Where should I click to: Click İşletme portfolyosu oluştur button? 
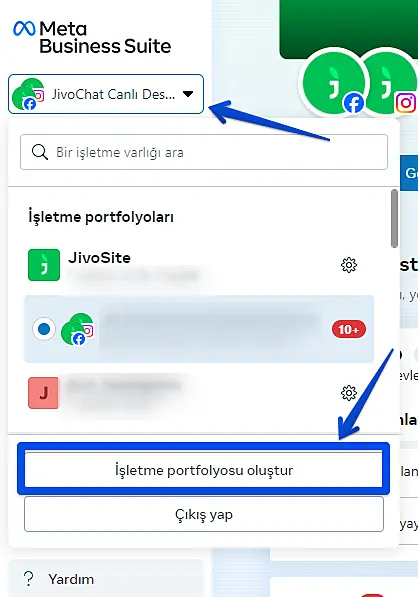pyautogui.click(x=203, y=469)
